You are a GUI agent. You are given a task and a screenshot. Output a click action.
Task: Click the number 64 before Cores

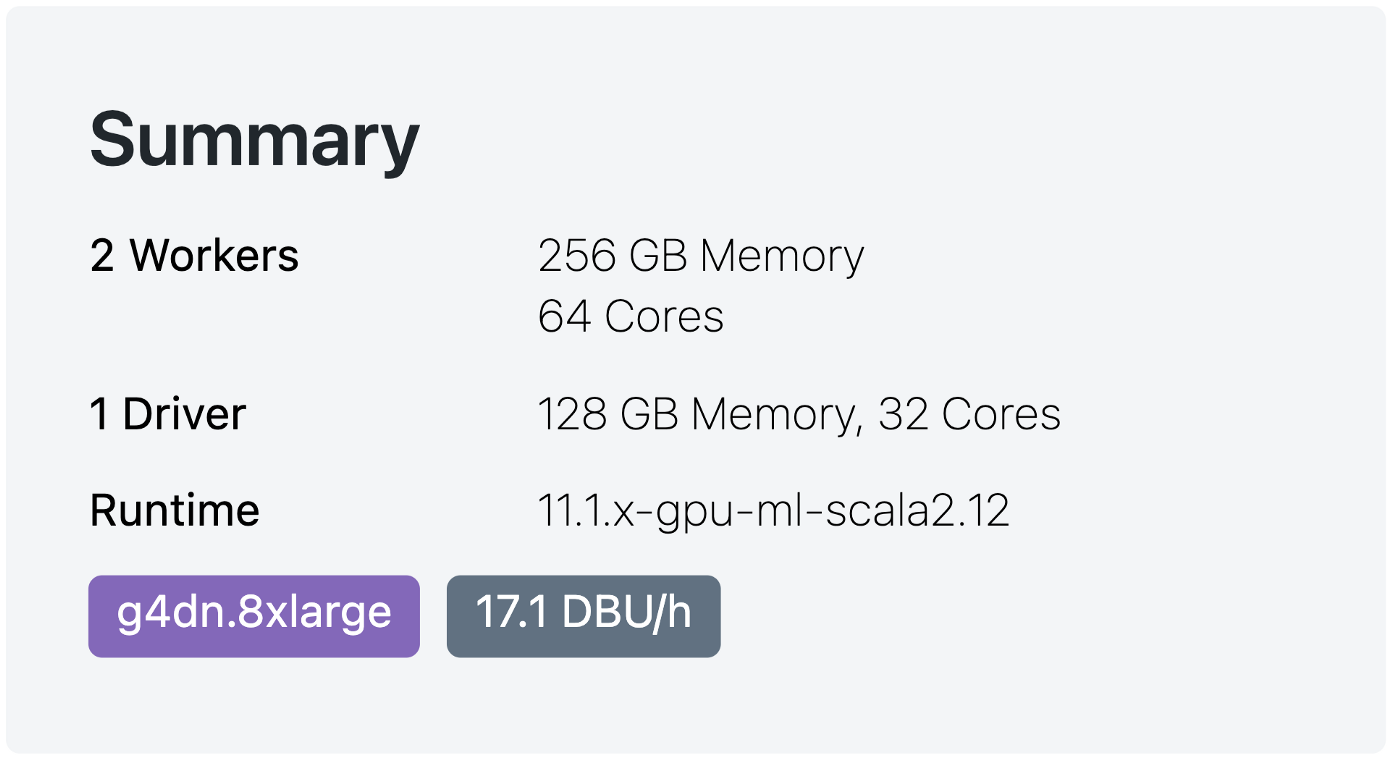click(x=564, y=316)
